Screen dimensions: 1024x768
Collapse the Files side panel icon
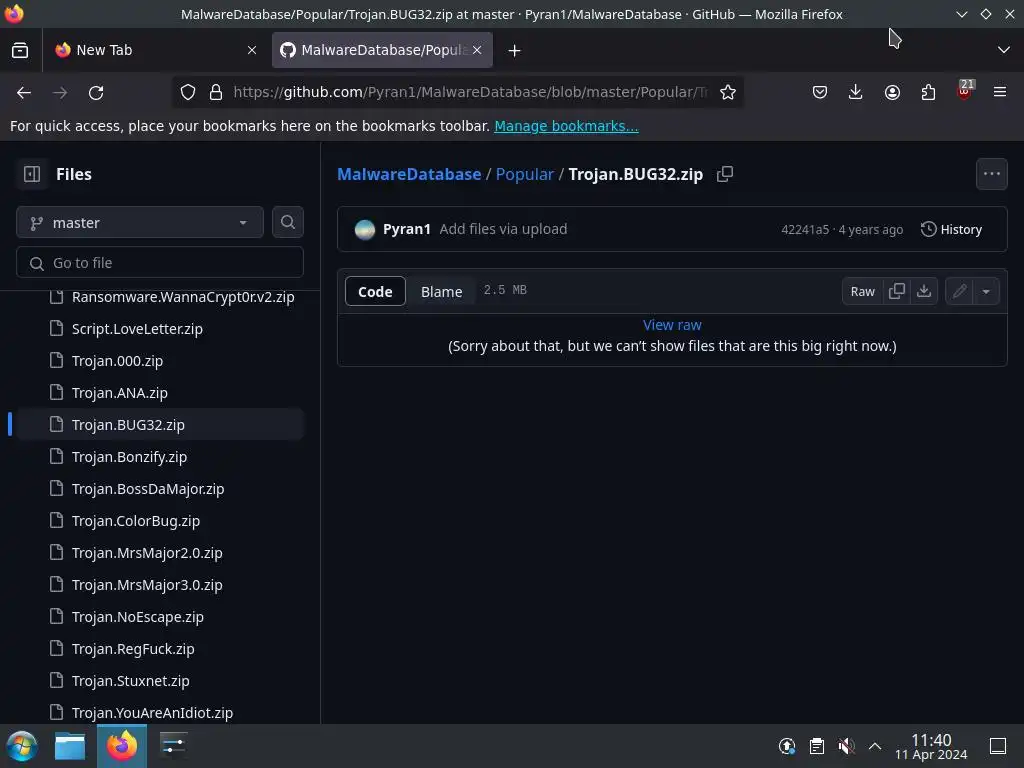[x=32, y=174]
